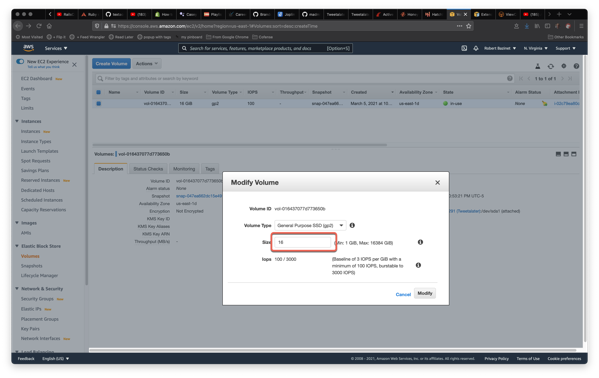Open Security Groups in the sidebar
Image resolution: width=599 pixels, height=378 pixels.
[x=37, y=299]
